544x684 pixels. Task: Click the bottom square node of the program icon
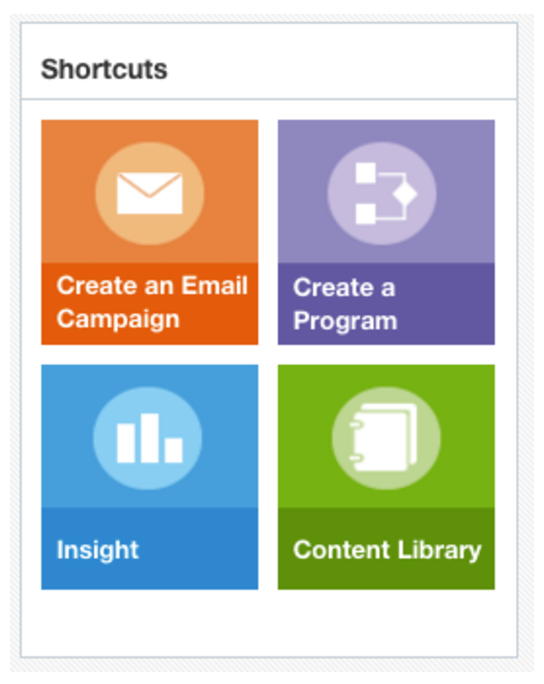click(366, 214)
